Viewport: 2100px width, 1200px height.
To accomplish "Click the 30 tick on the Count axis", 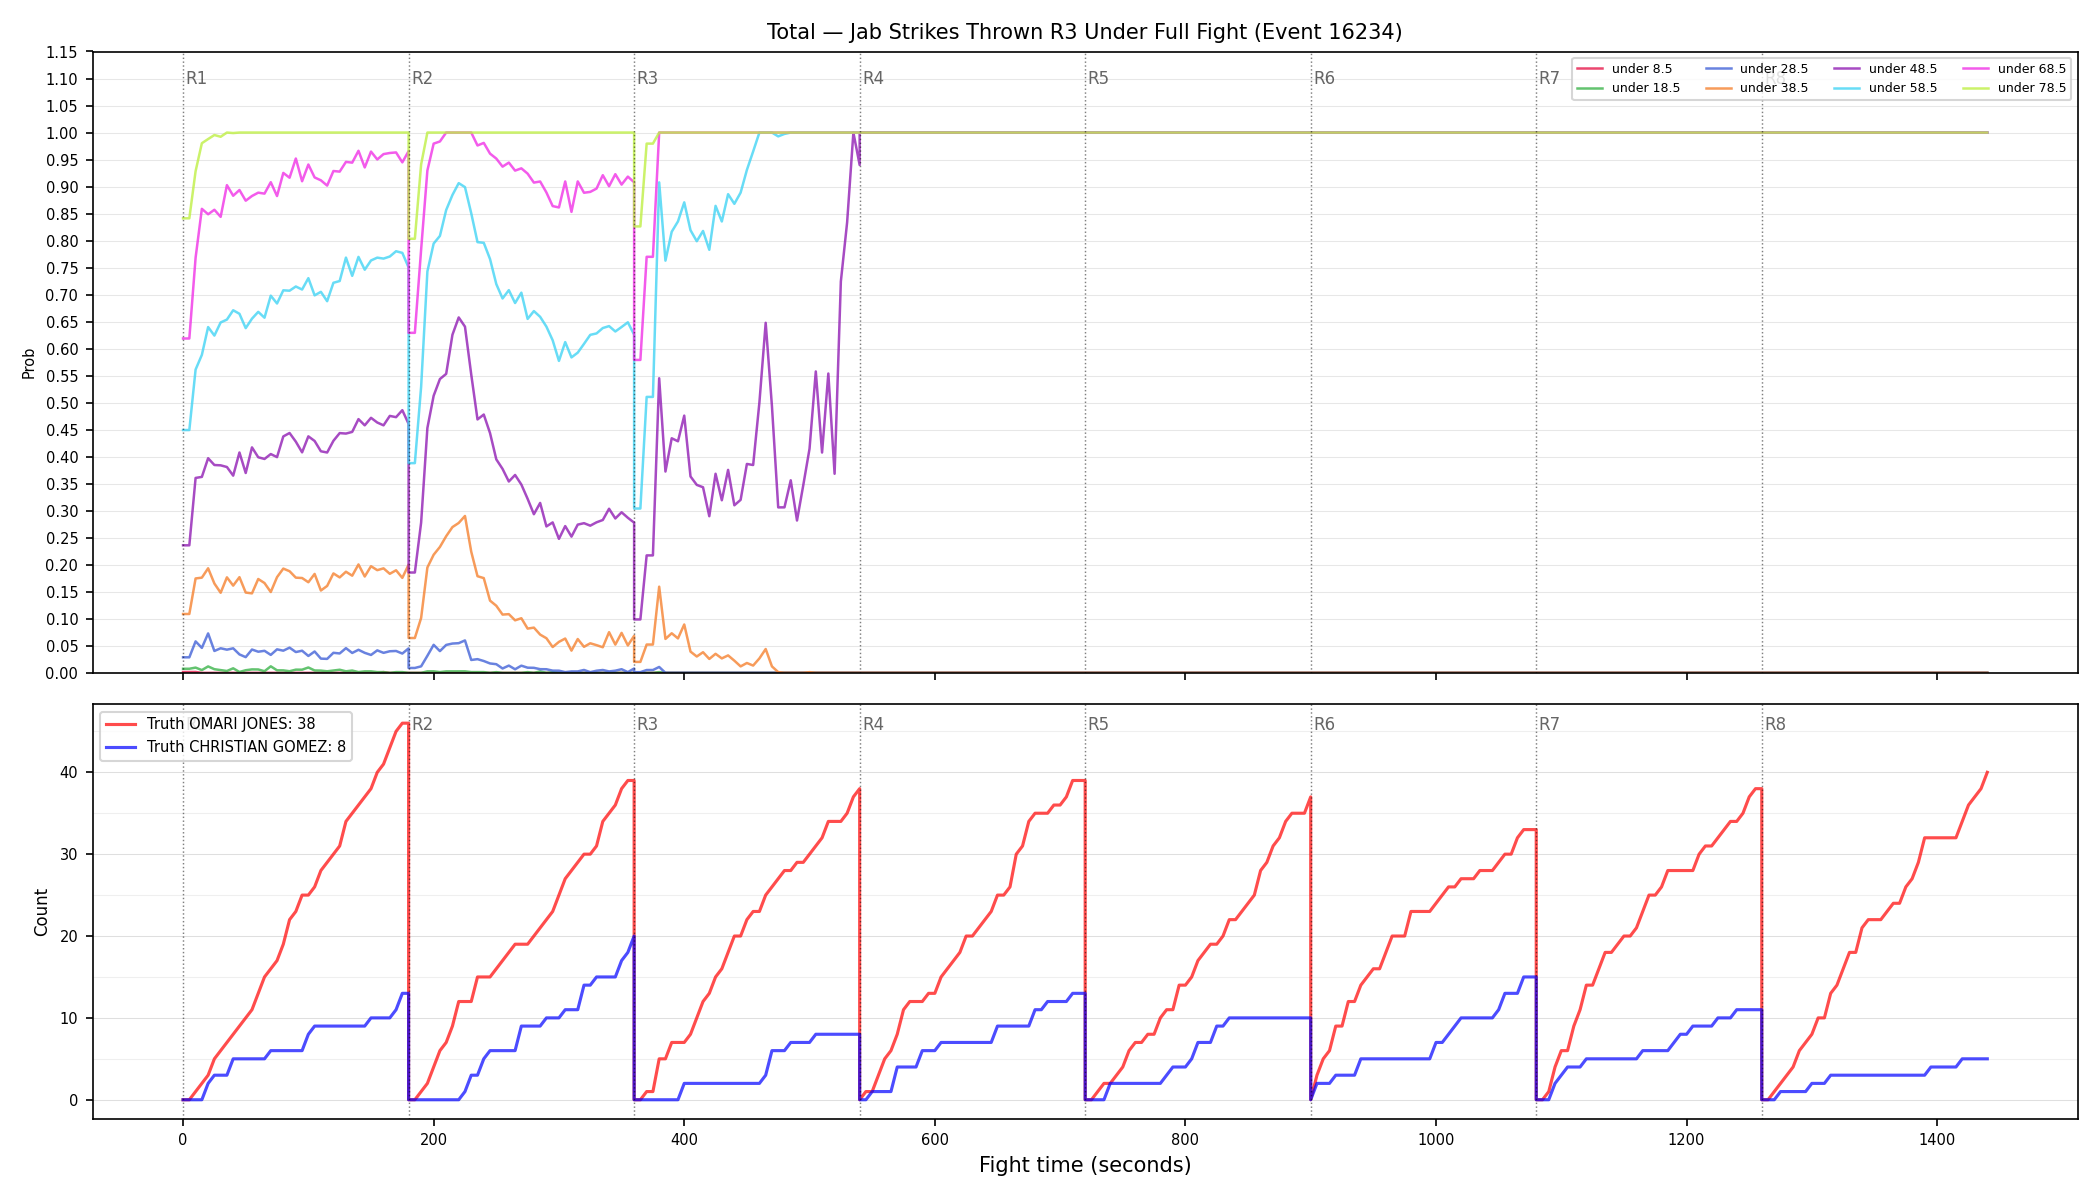I will [70, 854].
